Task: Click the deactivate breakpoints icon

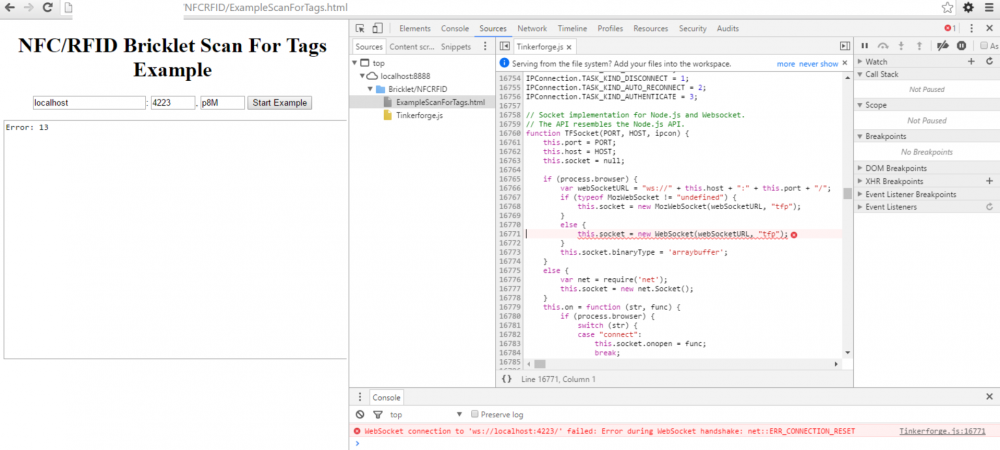Action: 941,46
